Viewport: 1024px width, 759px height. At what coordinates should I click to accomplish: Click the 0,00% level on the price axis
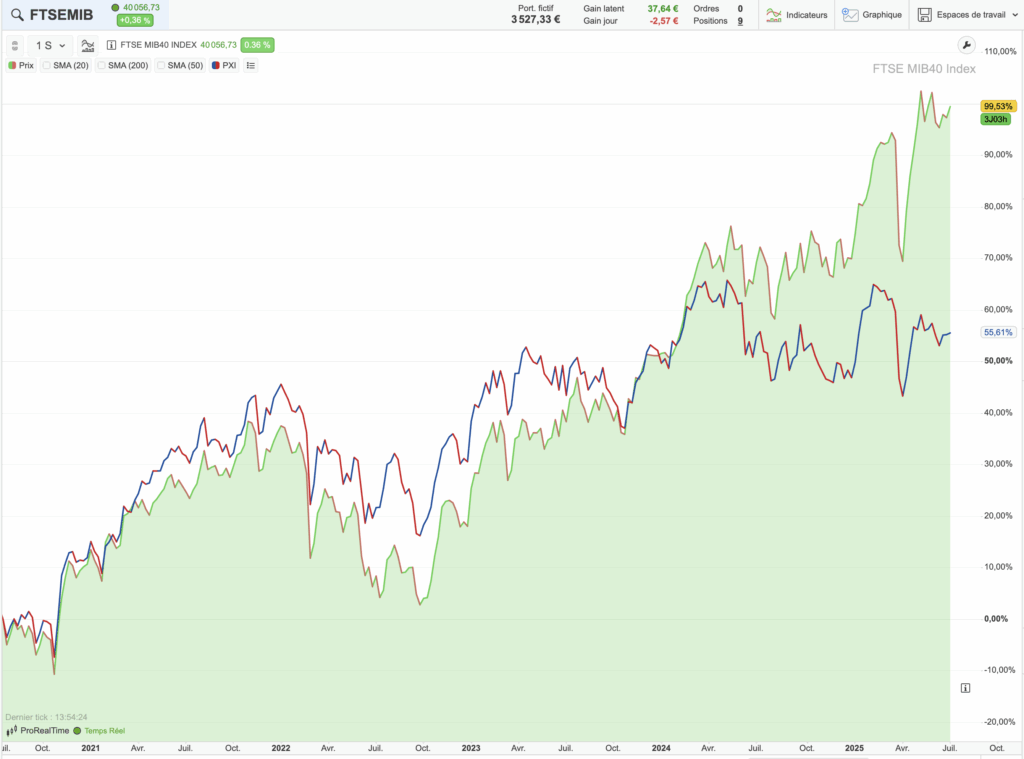click(x=996, y=619)
